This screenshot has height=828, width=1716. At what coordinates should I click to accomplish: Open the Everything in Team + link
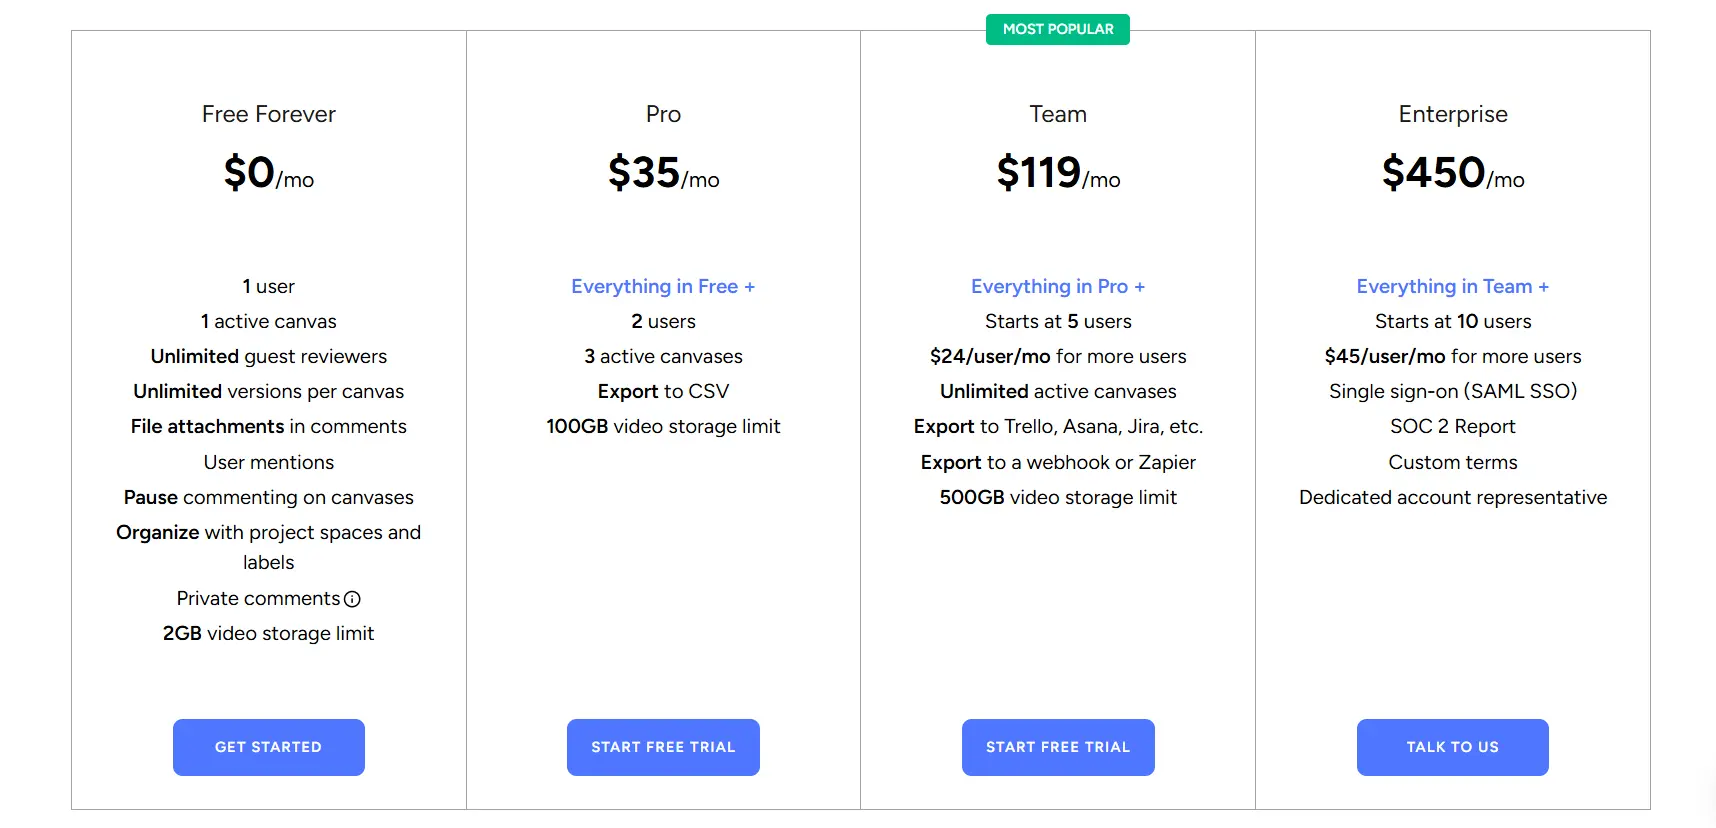[1452, 286]
